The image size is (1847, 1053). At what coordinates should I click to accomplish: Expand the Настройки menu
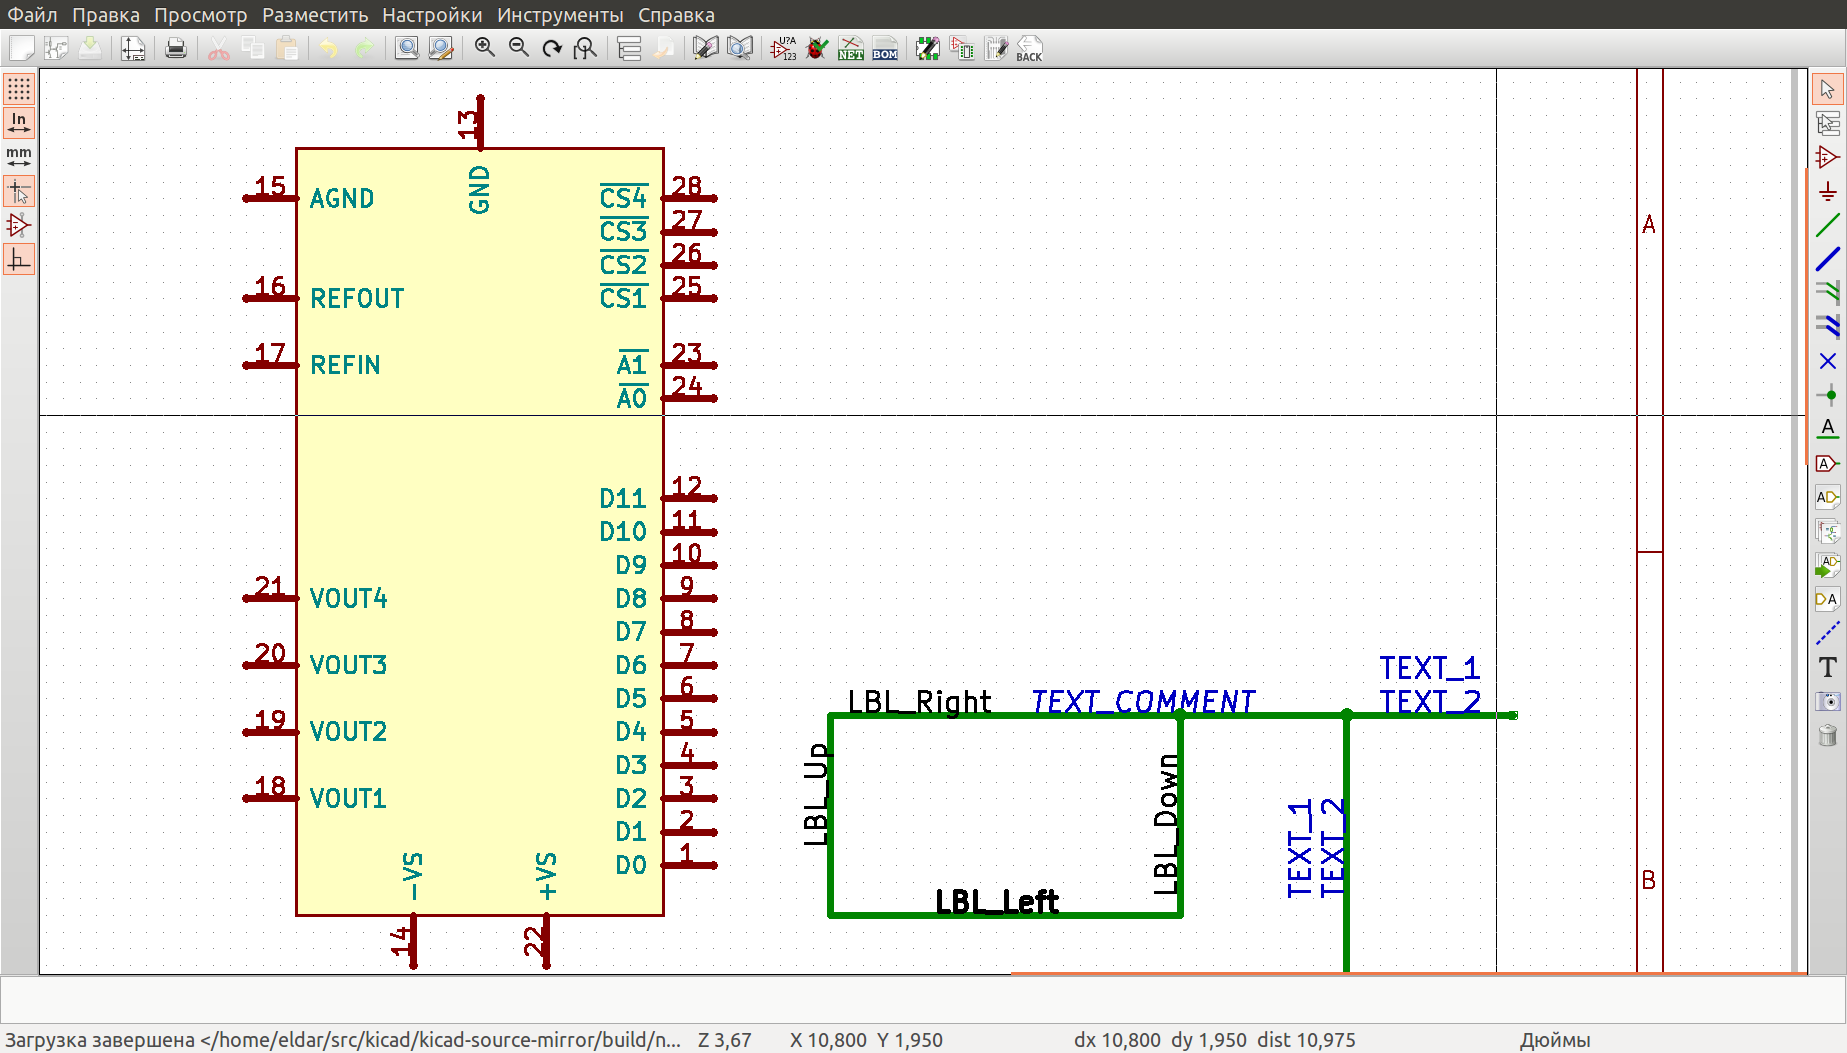(431, 15)
